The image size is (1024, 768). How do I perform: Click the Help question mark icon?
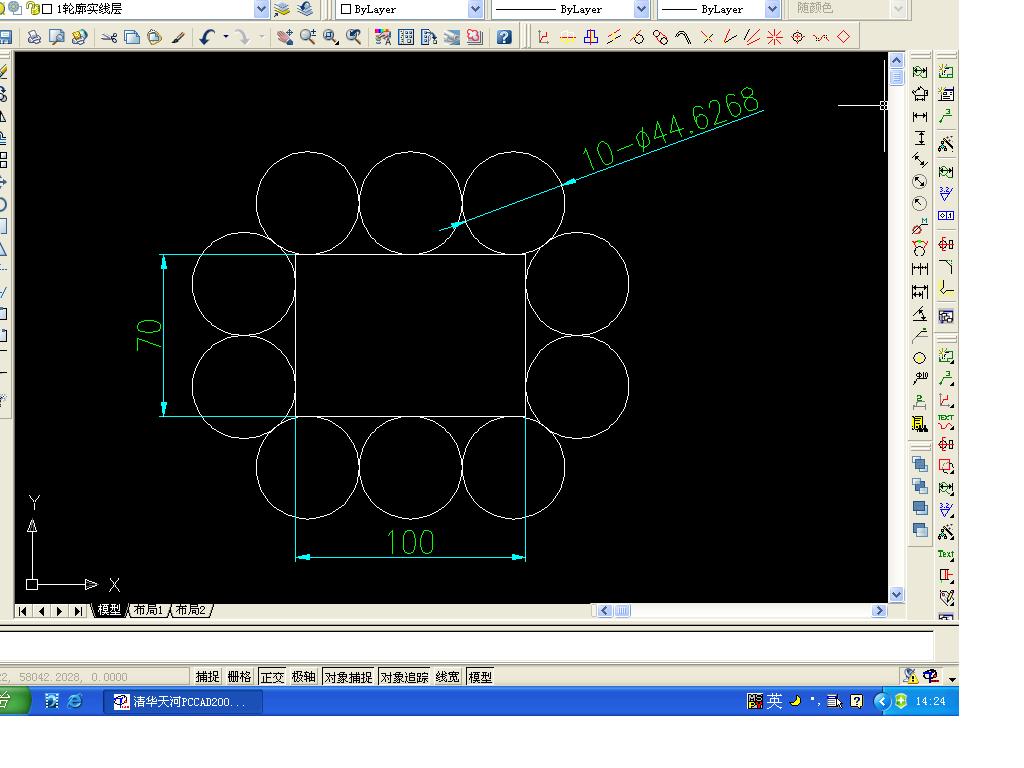pos(504,37)
